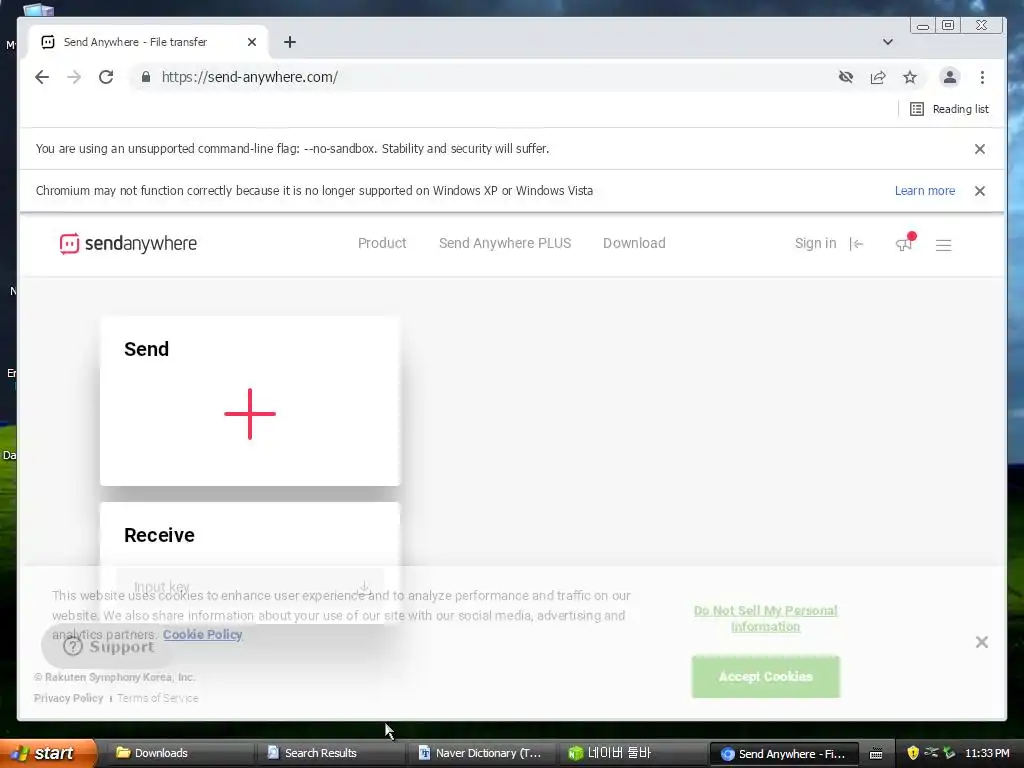The image size is (1024, 768).
Task: Open the Privacy Policy link
Action: [69, 698]
